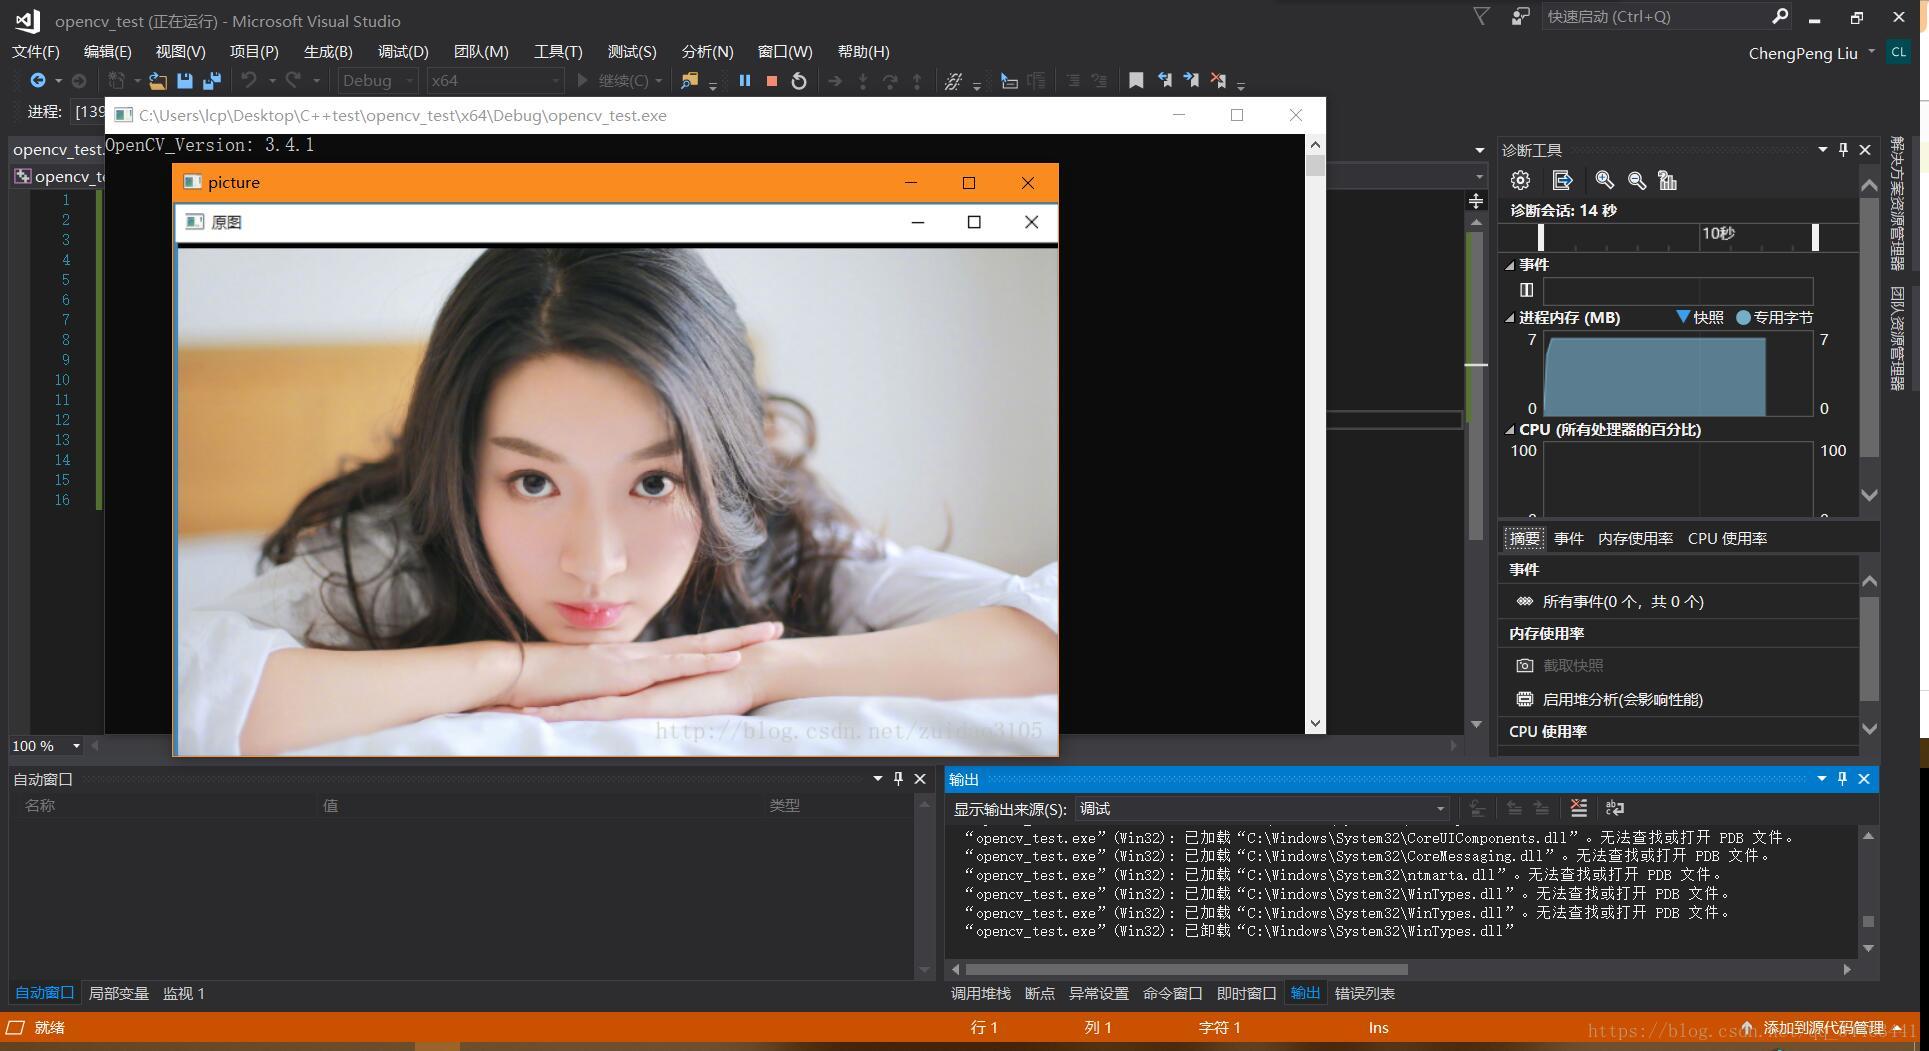
Task: Click 添加到源代码管理 in status bar
Action: [1822, 1028]
